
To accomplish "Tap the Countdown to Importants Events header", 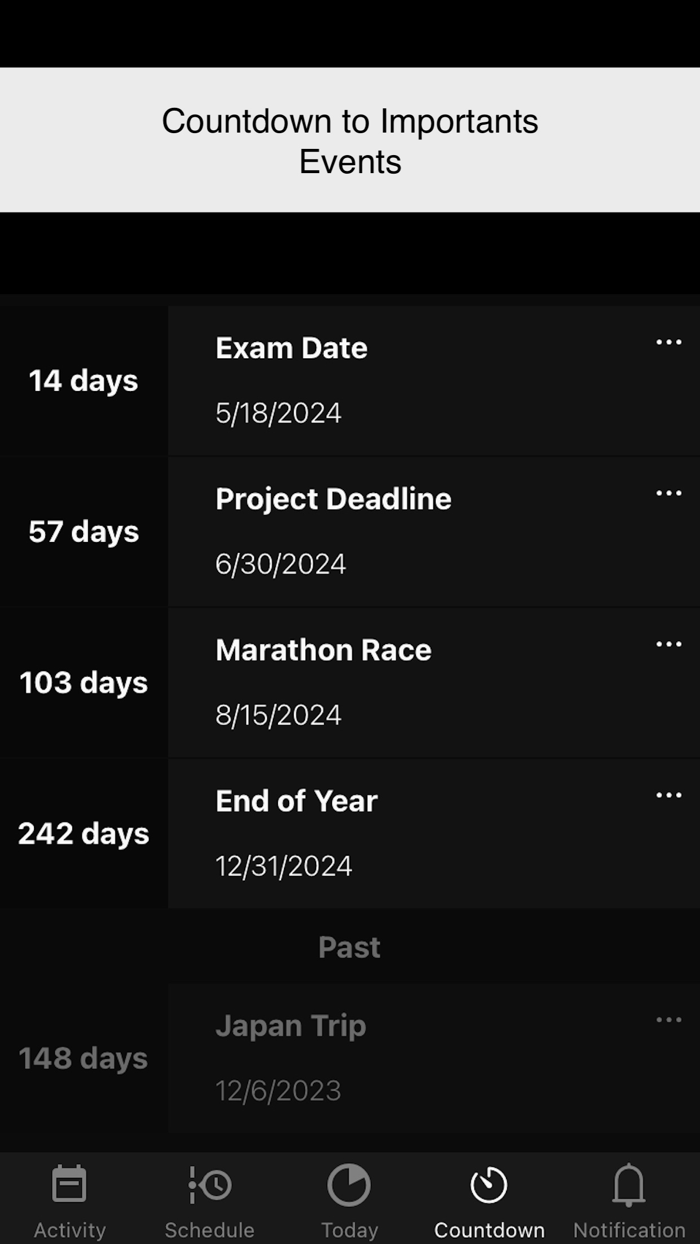I will click(350, 140).
